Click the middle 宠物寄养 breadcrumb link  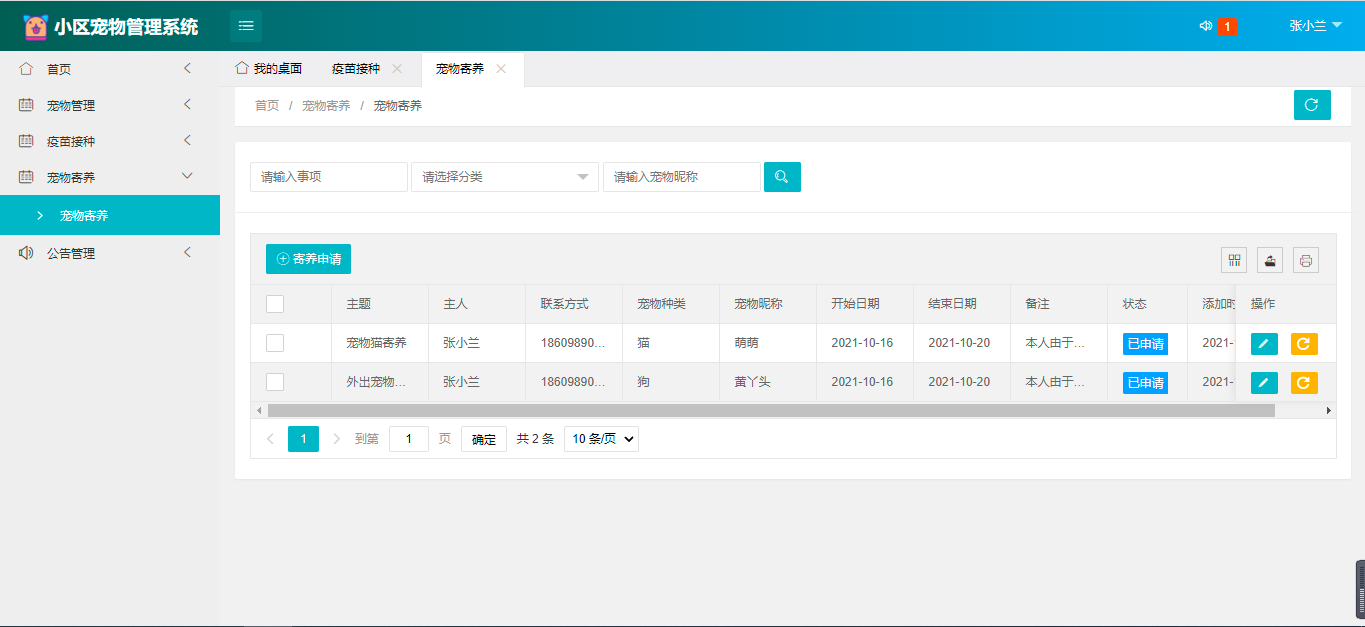[326, 105]
